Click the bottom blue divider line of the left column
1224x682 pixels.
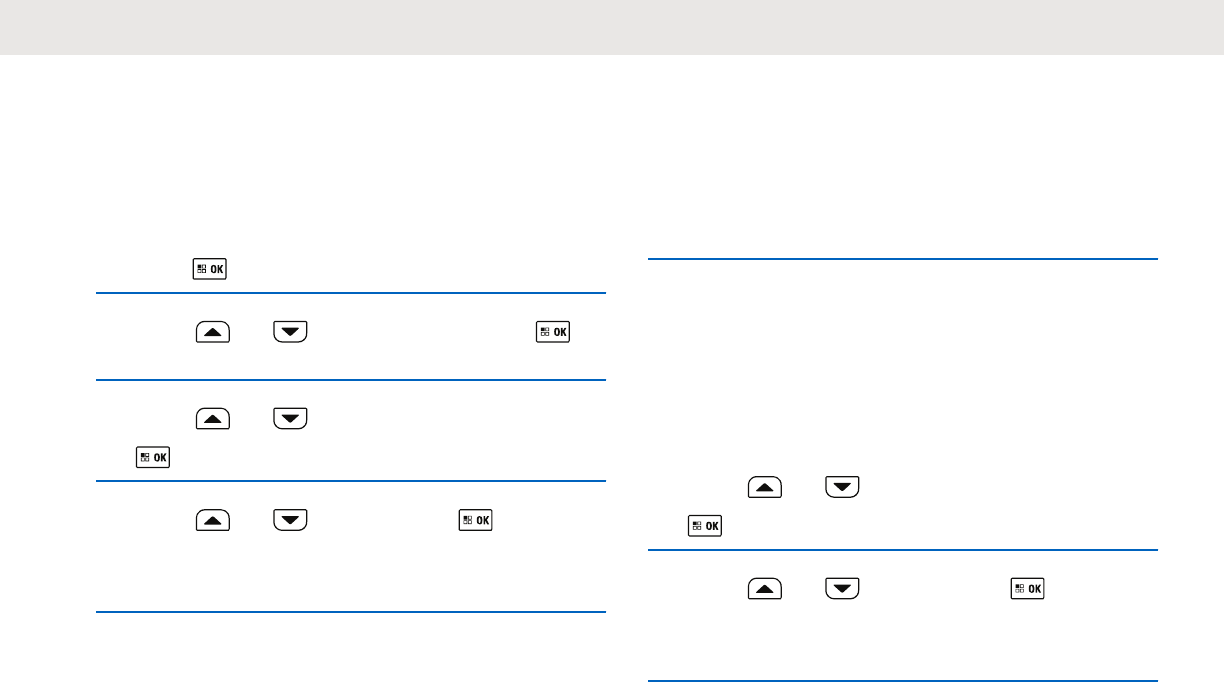click(351, 612)
